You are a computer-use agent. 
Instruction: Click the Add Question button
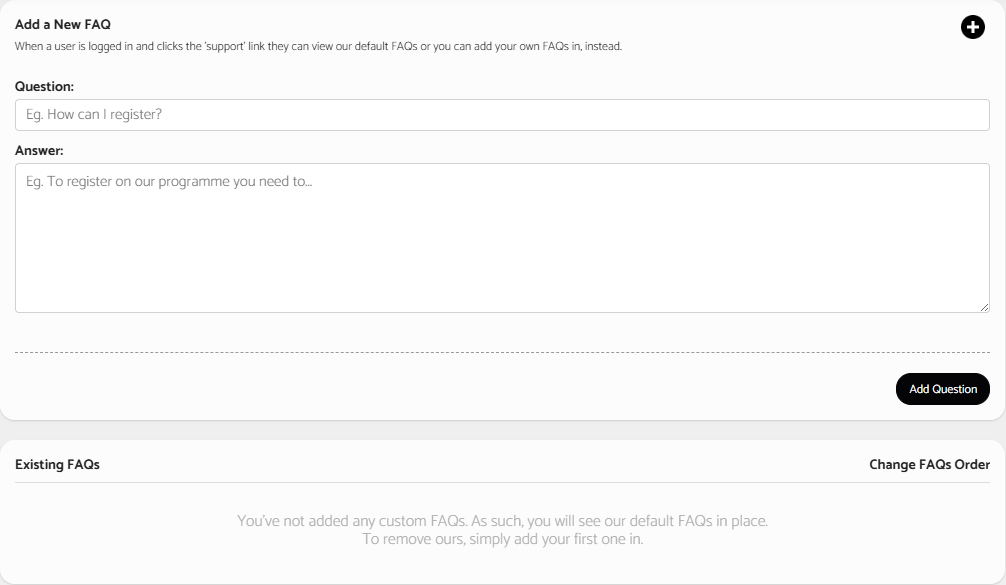coord(942,389)
